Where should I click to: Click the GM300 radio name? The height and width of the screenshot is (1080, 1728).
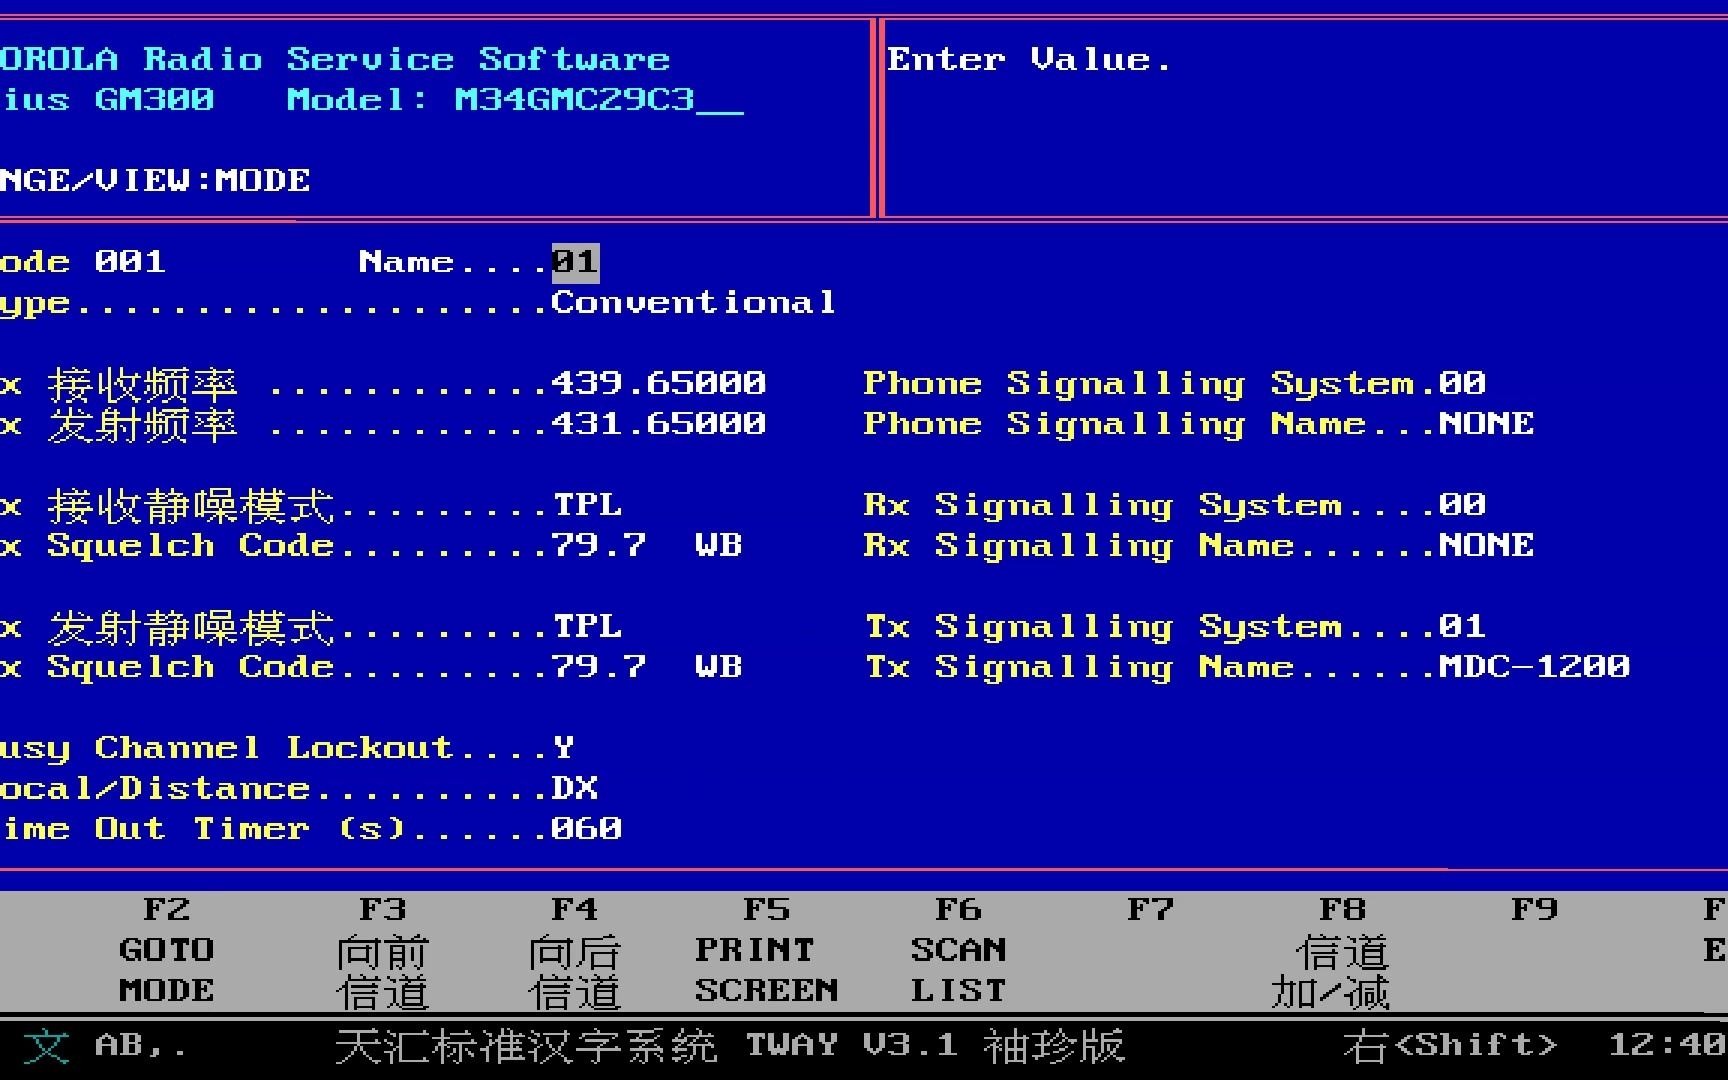coord(154,100)
